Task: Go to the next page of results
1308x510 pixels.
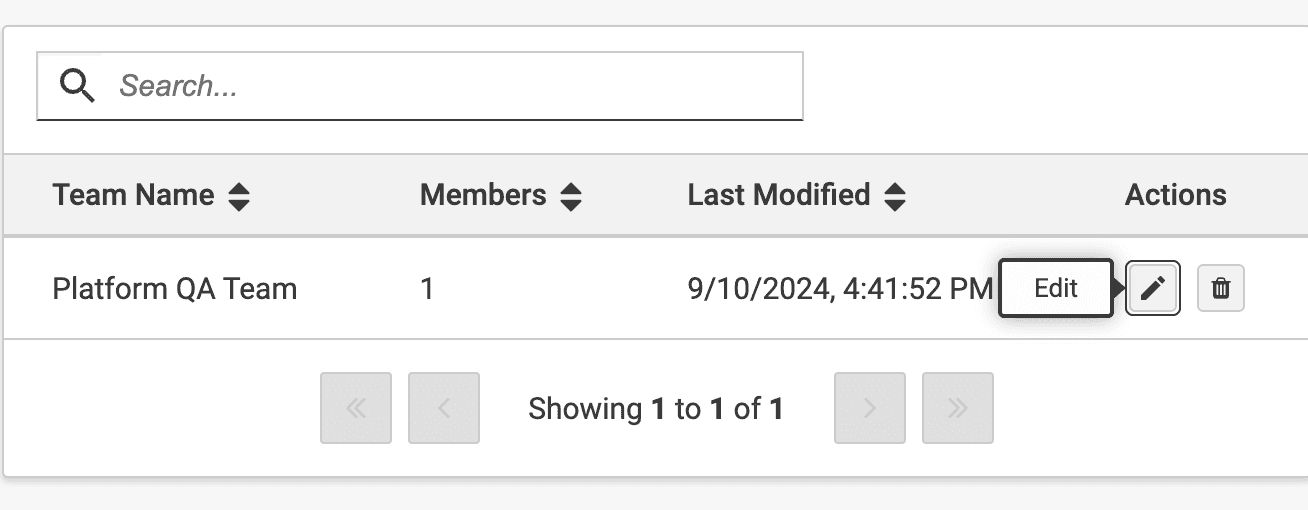Action: (870, 408)
